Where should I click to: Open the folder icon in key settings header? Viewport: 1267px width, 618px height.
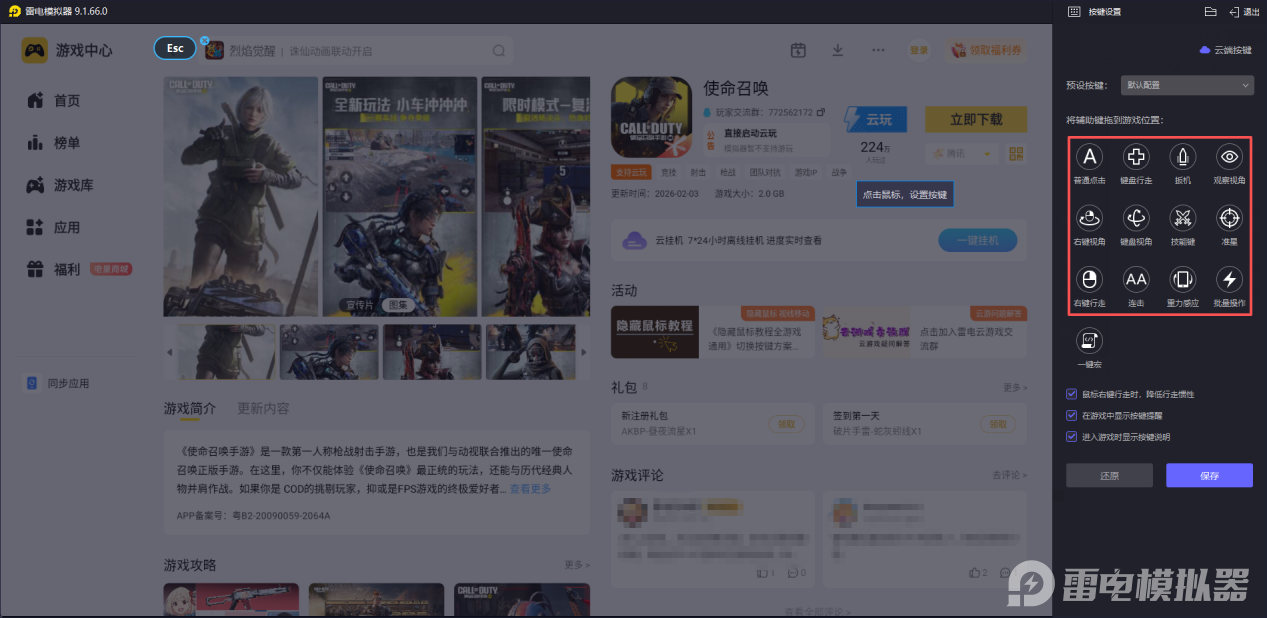pos(1210,11)
